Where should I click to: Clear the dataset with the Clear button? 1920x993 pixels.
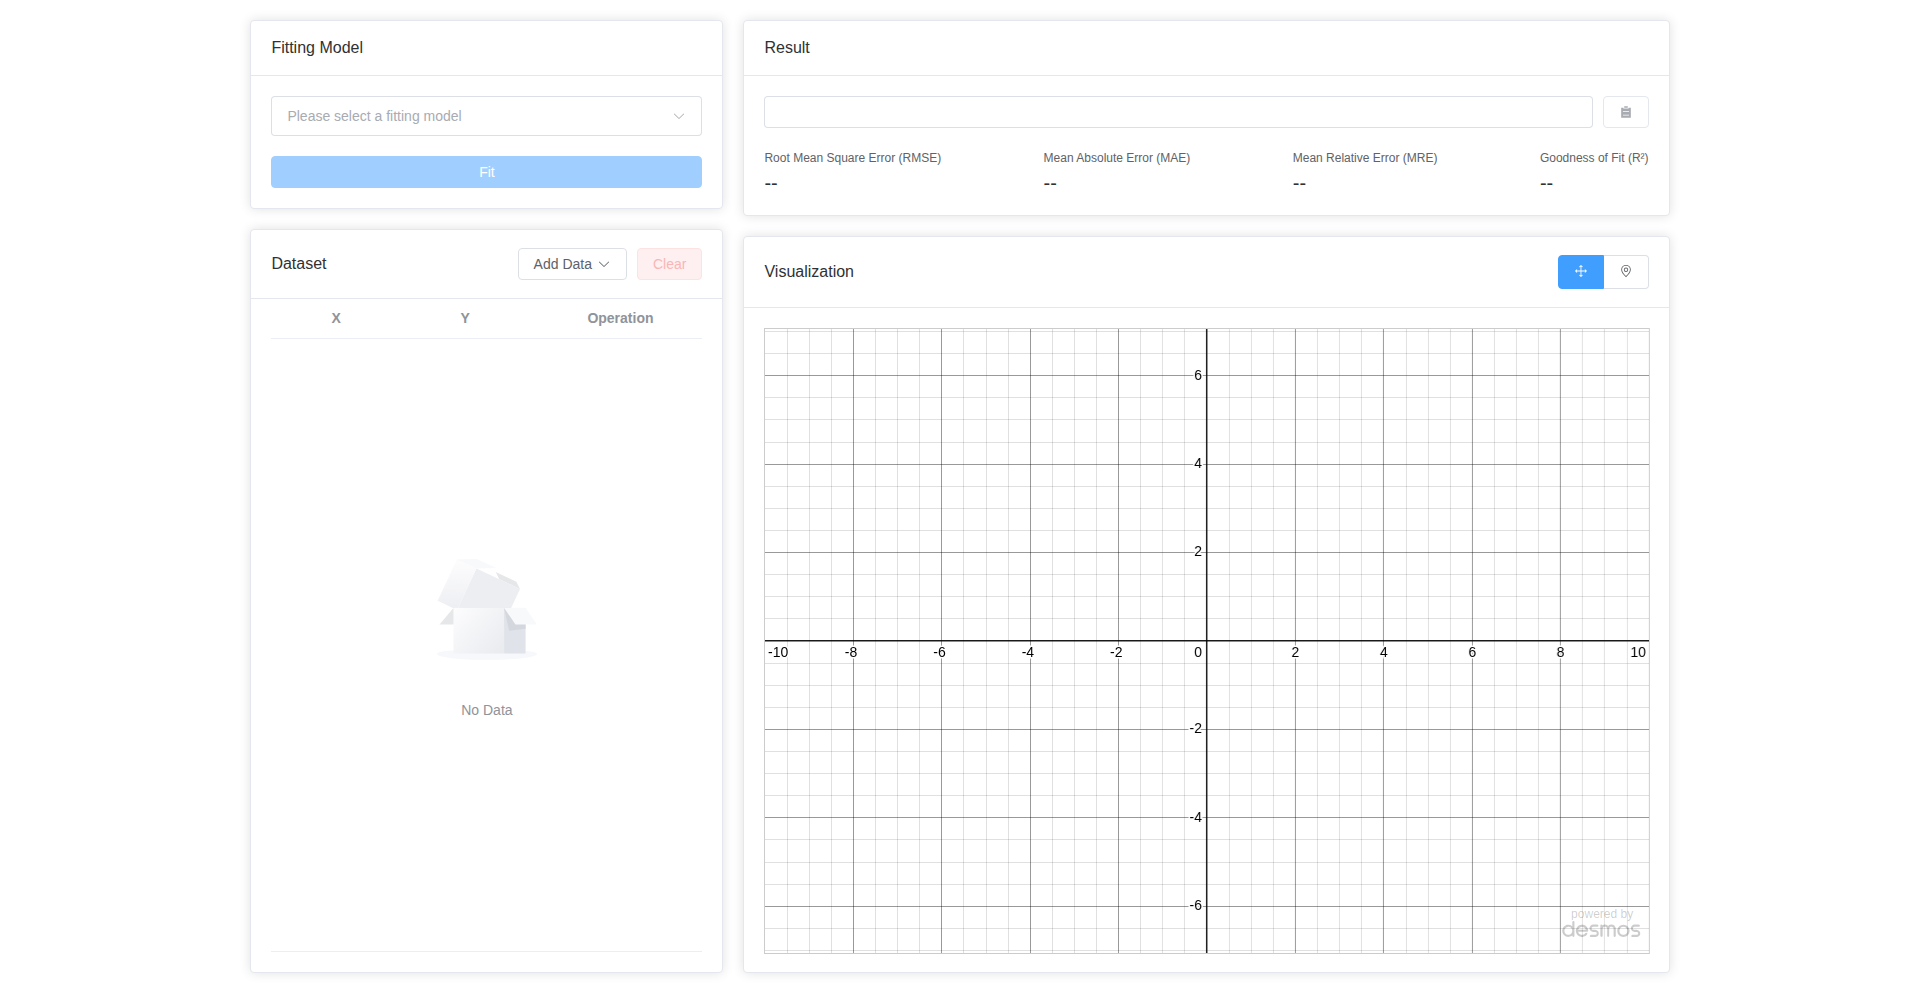coord(668,263)
